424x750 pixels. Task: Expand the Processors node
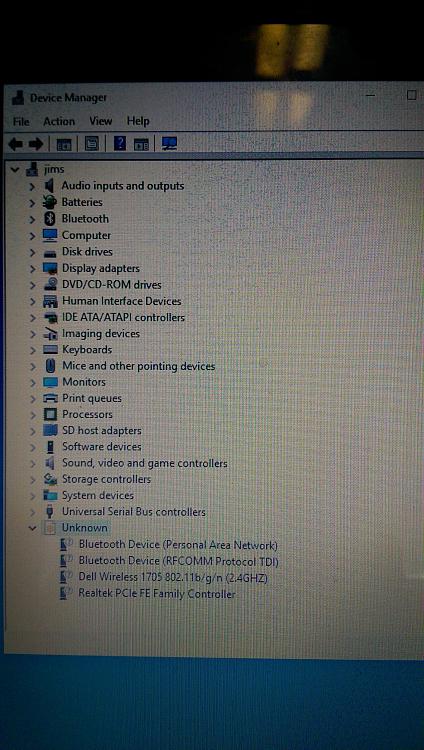32,415
